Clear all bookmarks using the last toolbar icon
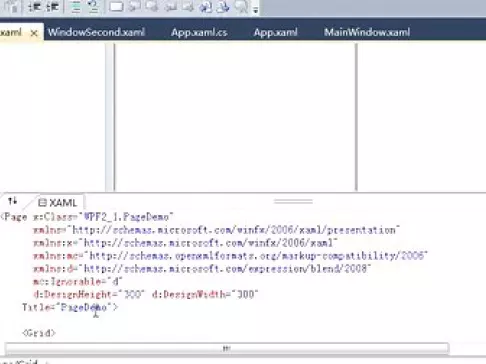This screenshot has width=486, height=364. 241,7
